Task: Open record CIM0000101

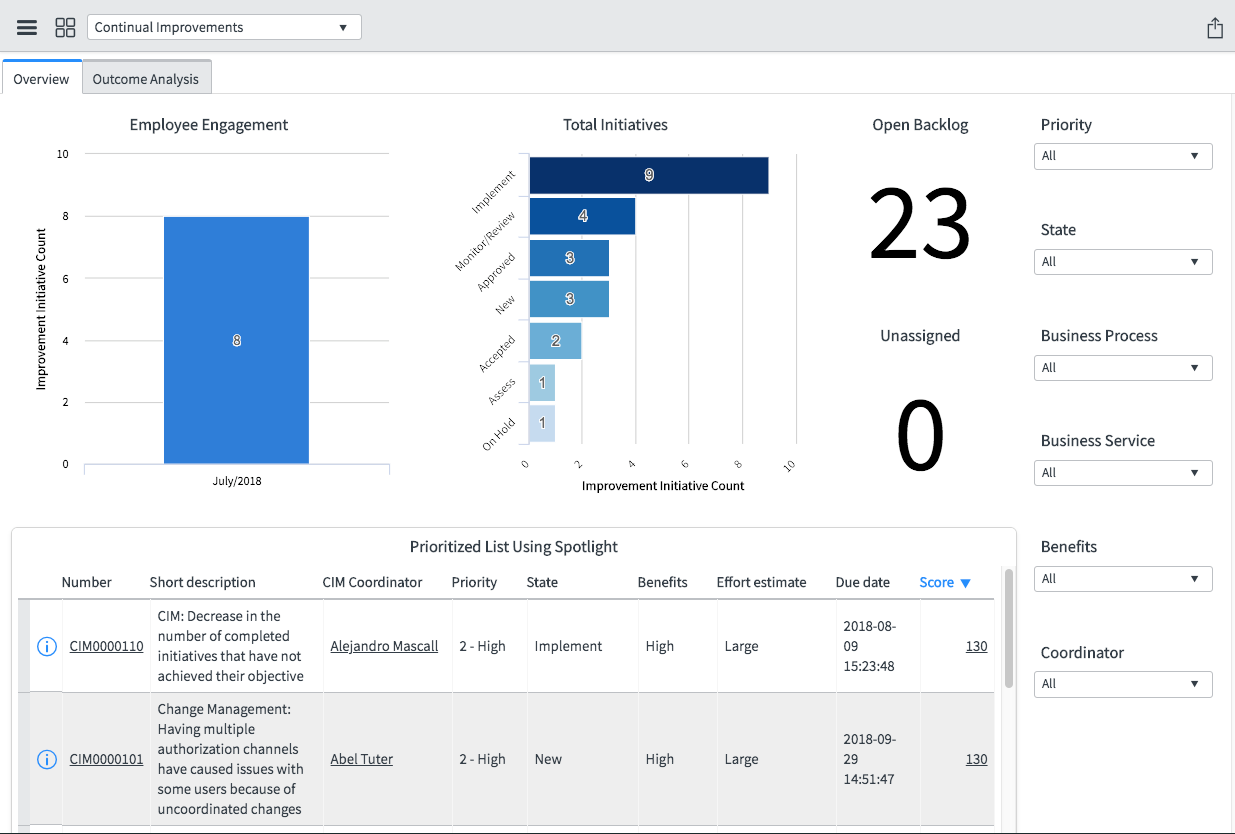Action: tap(106, 759)
